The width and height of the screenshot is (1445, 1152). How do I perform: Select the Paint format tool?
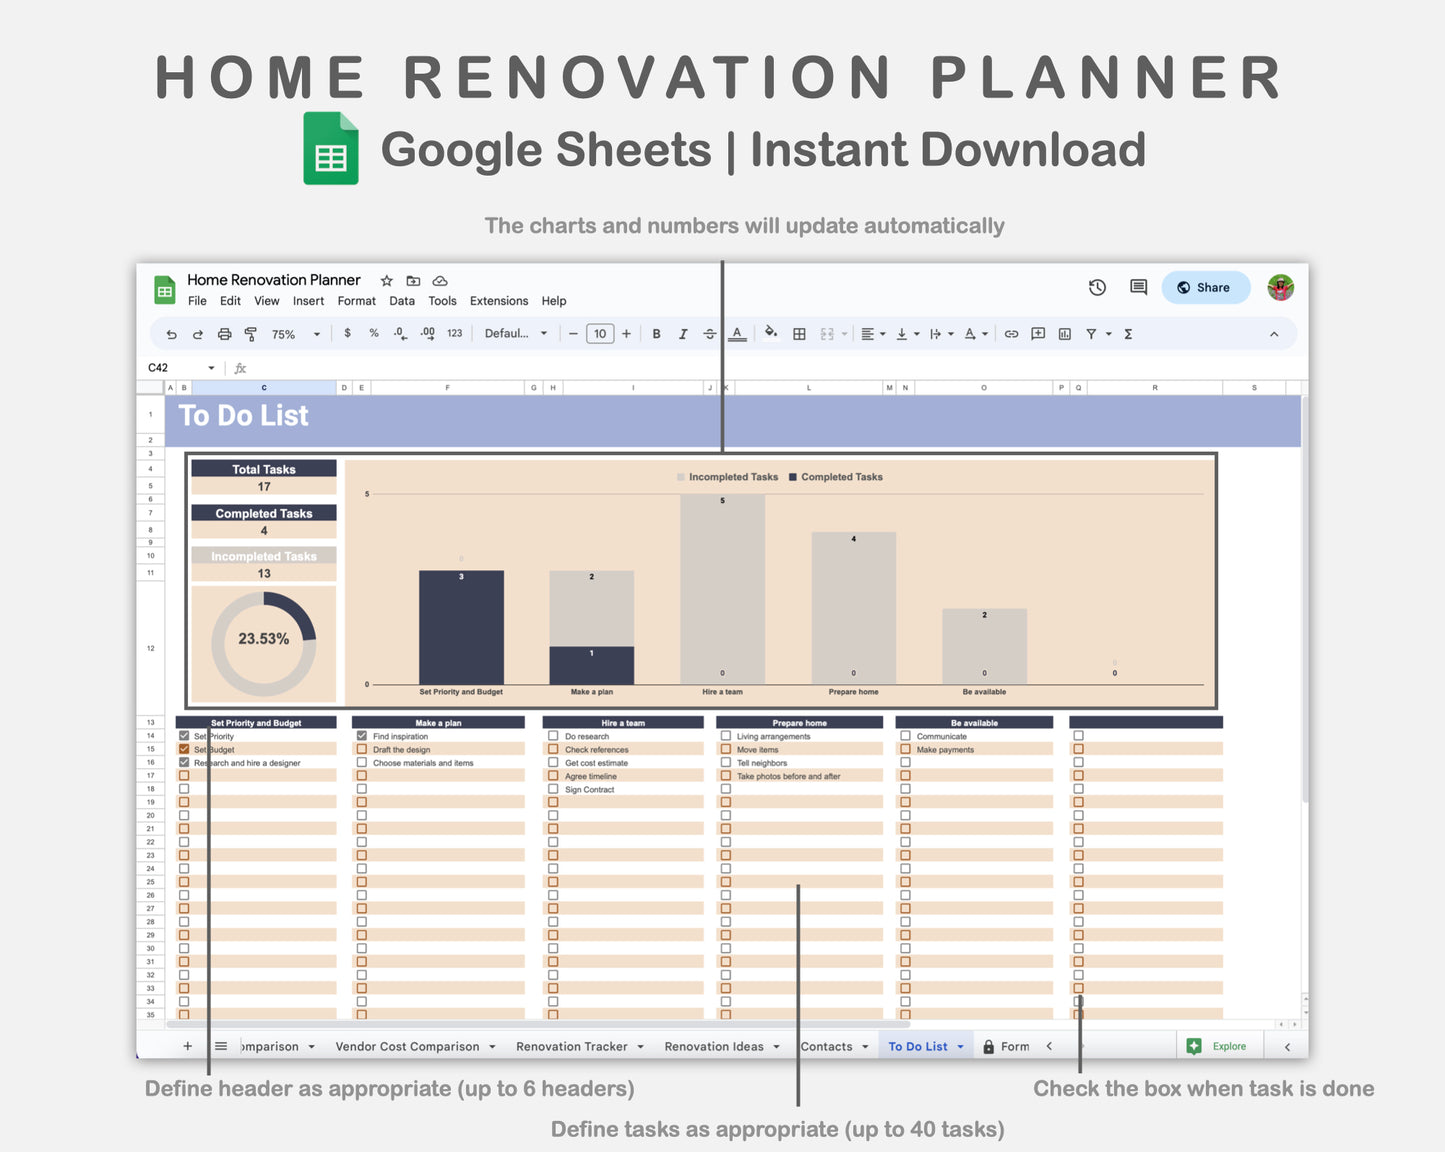pos(250,333)
